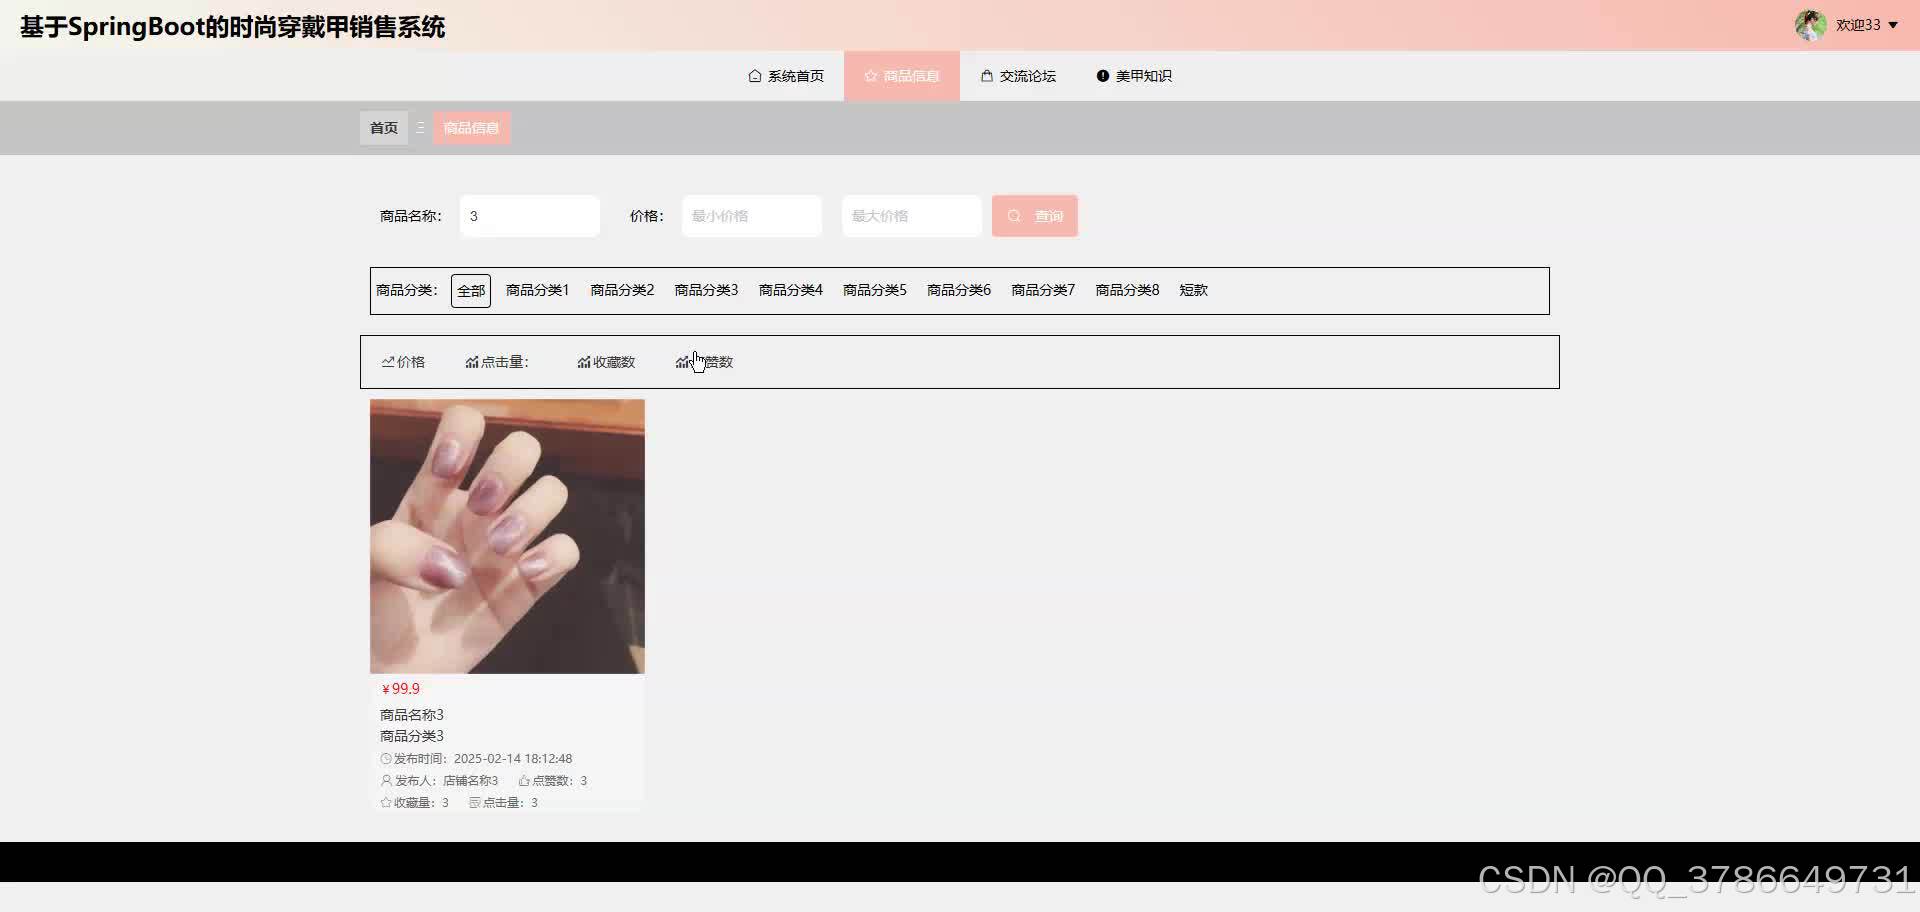Click the 商品分类3 label on product card
Screen dimensions: 1920x912
(412, 736)
